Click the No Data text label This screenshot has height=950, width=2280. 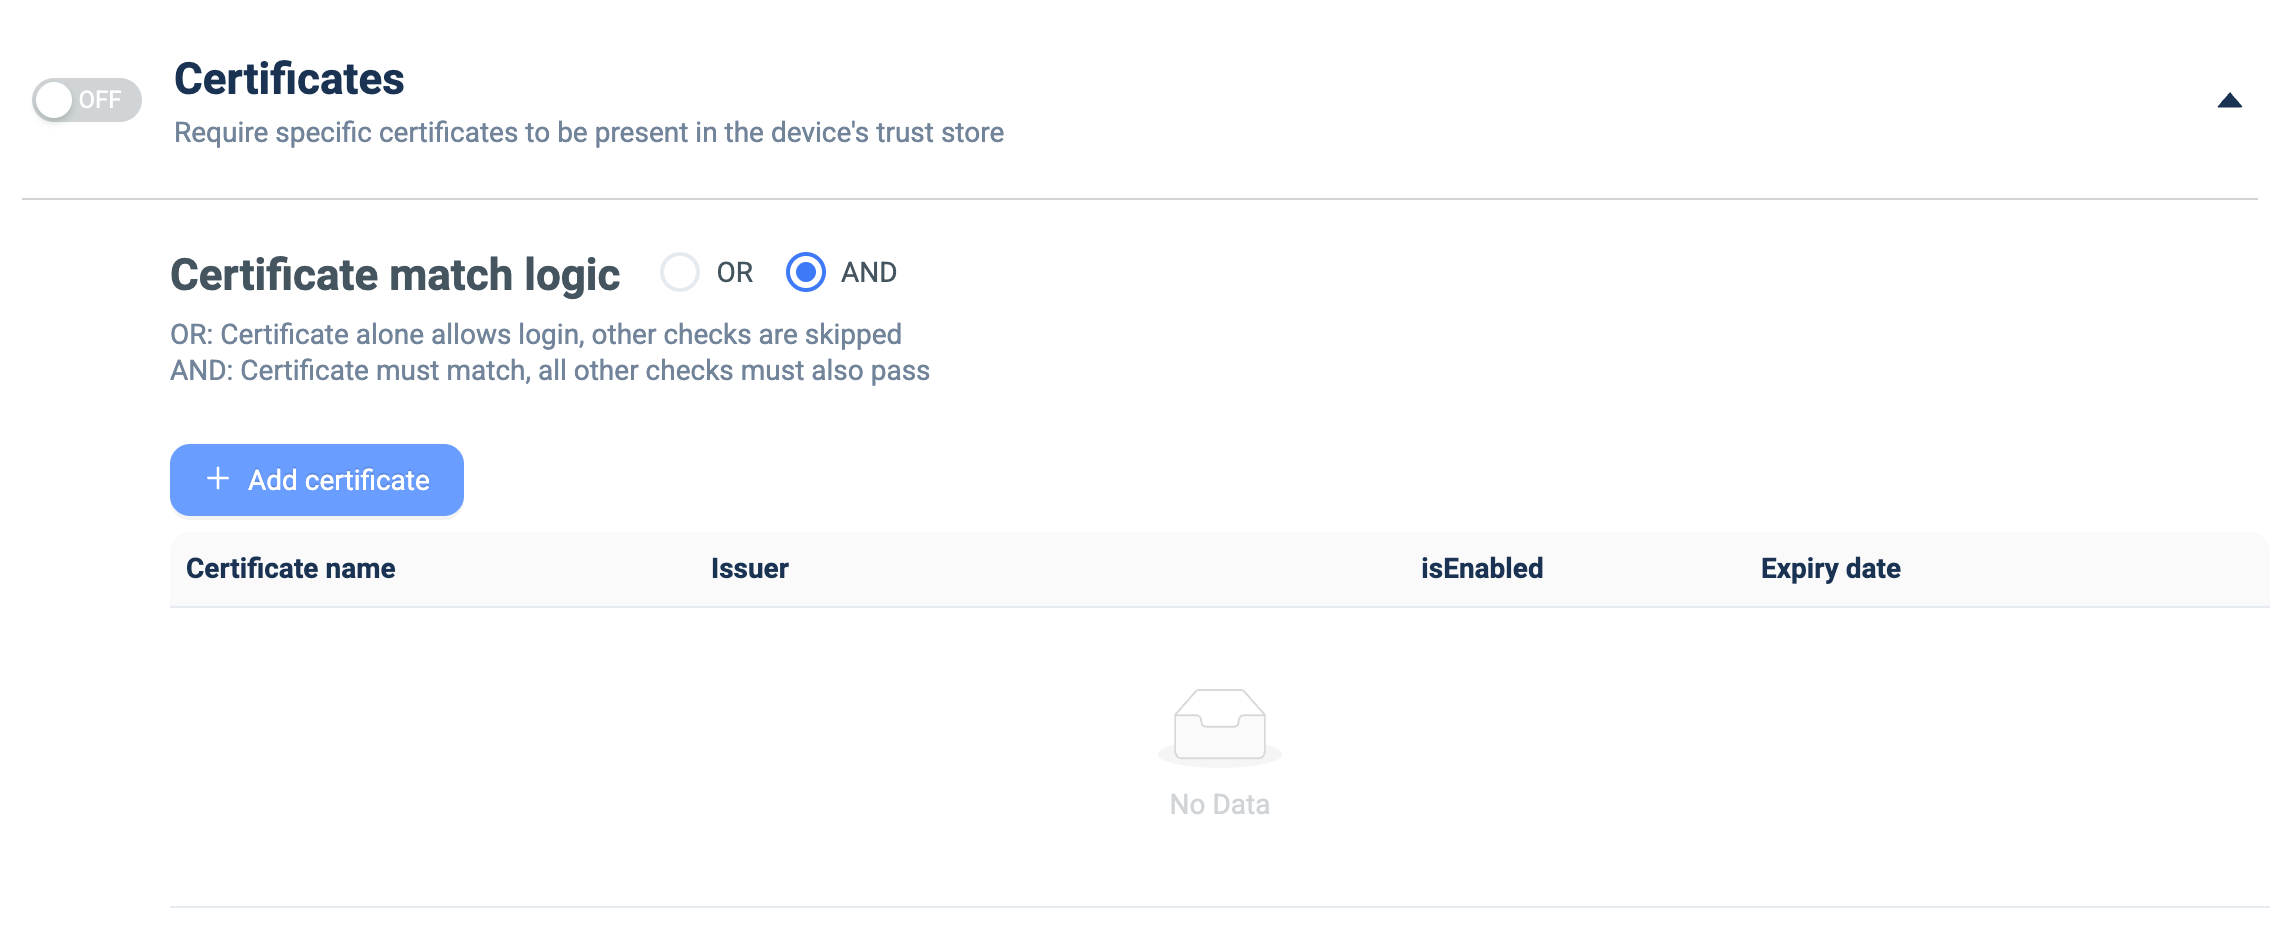click(1220, 804)
